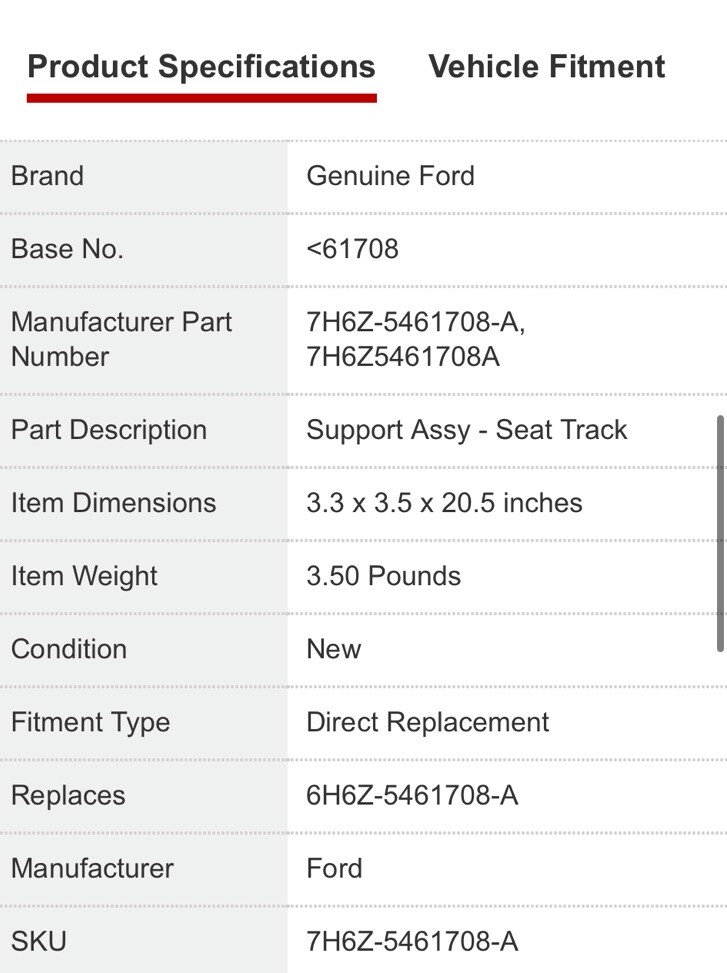Click the "6H6Z-5461708-A" replaces part number
727x973 pixels.
(x=412, y=795)
